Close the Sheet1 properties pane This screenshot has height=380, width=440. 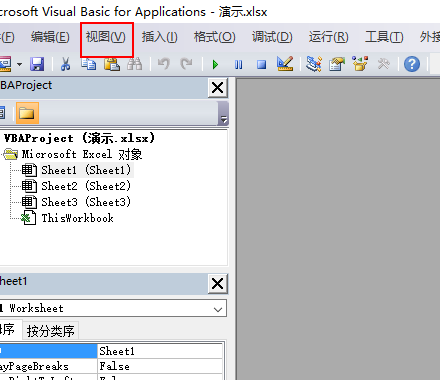point(218,284)
